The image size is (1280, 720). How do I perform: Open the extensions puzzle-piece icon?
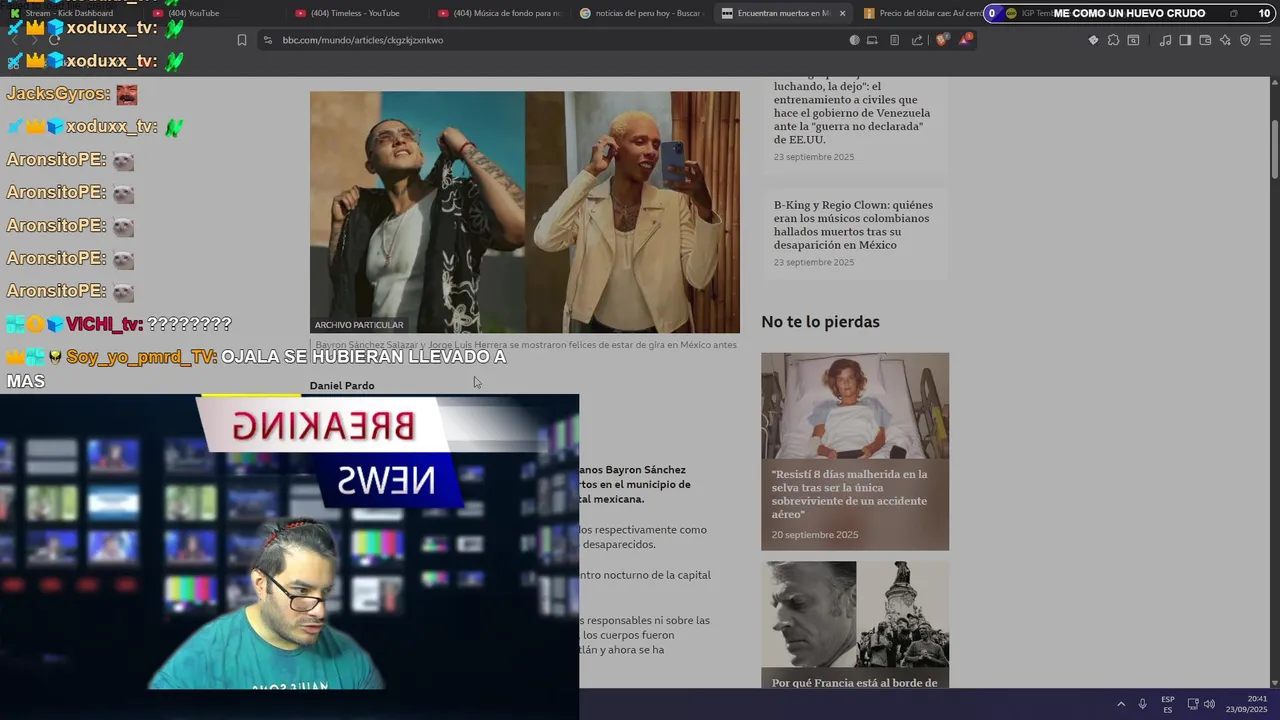click(1113, 40)
